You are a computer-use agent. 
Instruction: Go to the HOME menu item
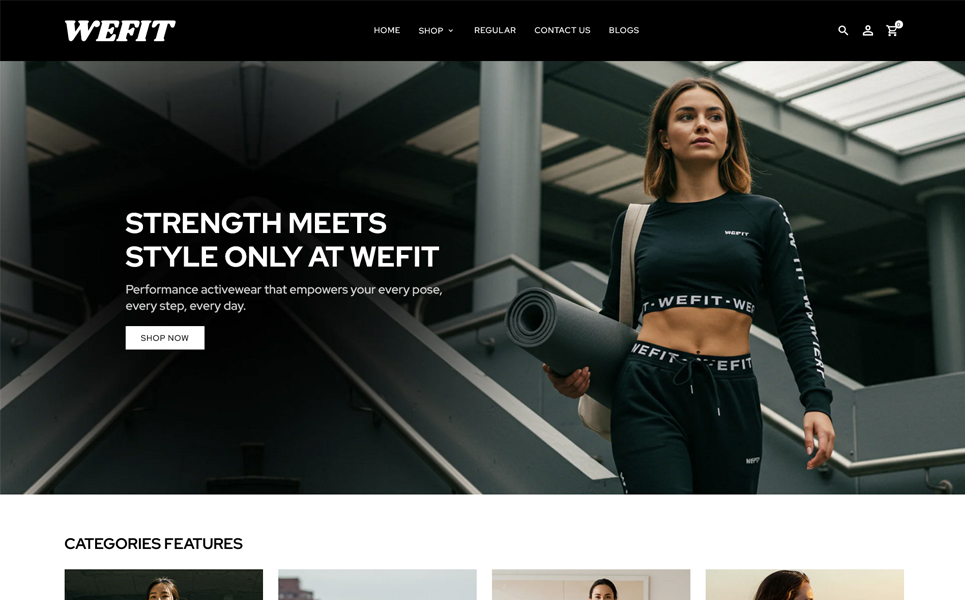click(386, 30)
